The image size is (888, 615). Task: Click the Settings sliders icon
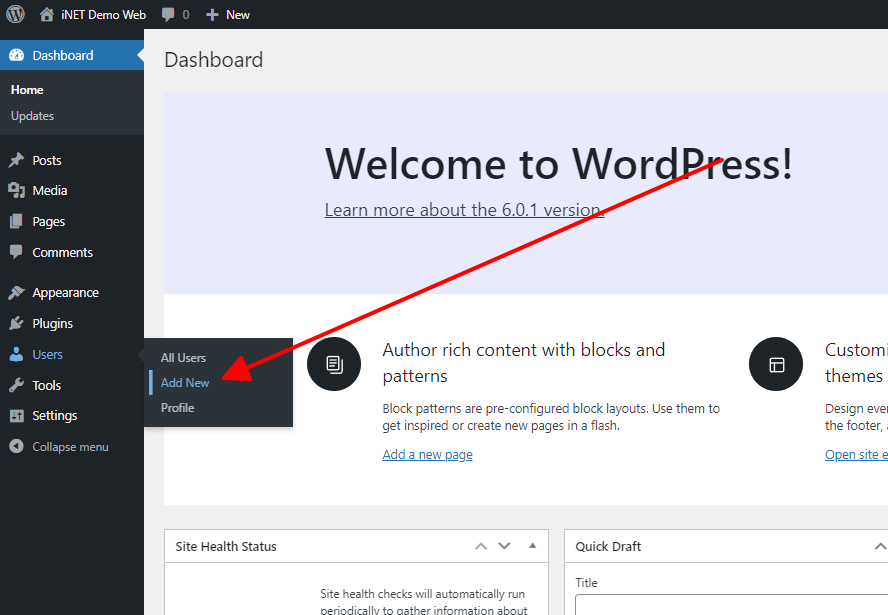pyautogui.click(x=16, y=416)
